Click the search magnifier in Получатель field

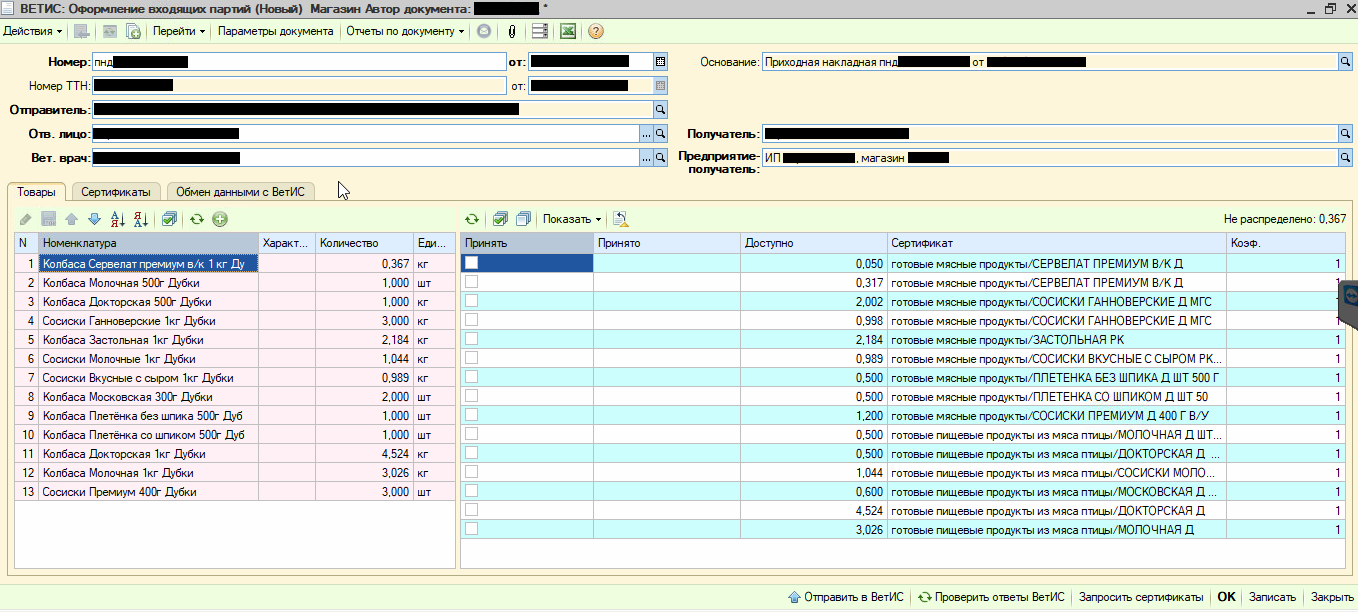tap(1345, 133)
